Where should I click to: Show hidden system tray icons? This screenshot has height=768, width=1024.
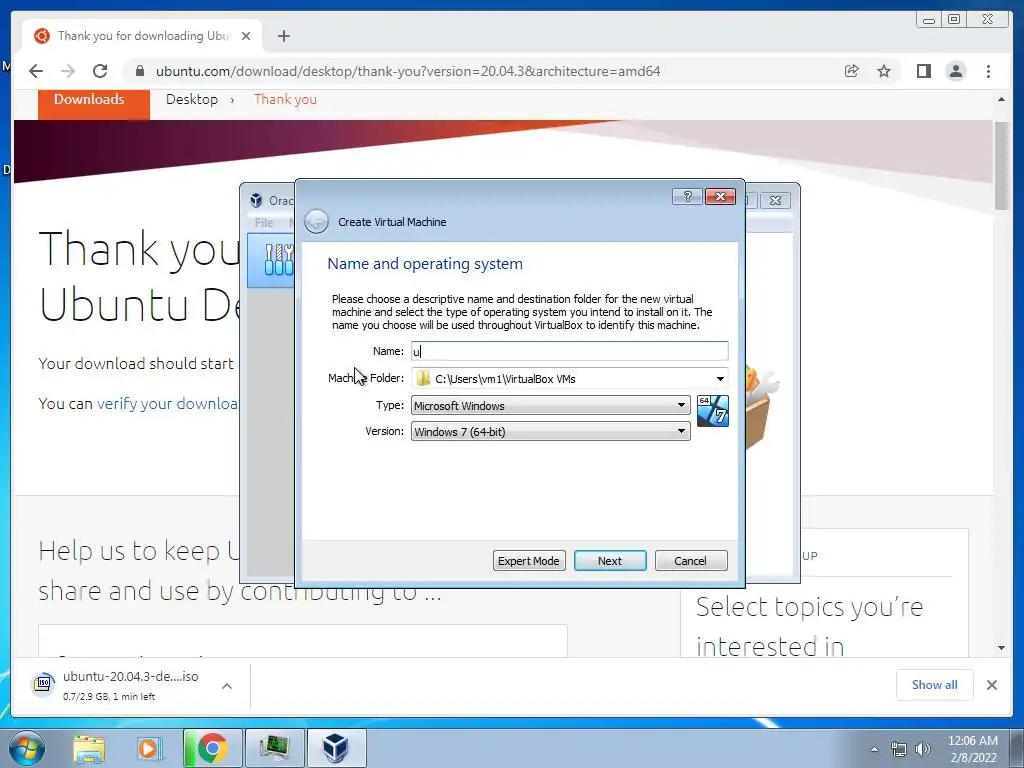click(874, 749)
